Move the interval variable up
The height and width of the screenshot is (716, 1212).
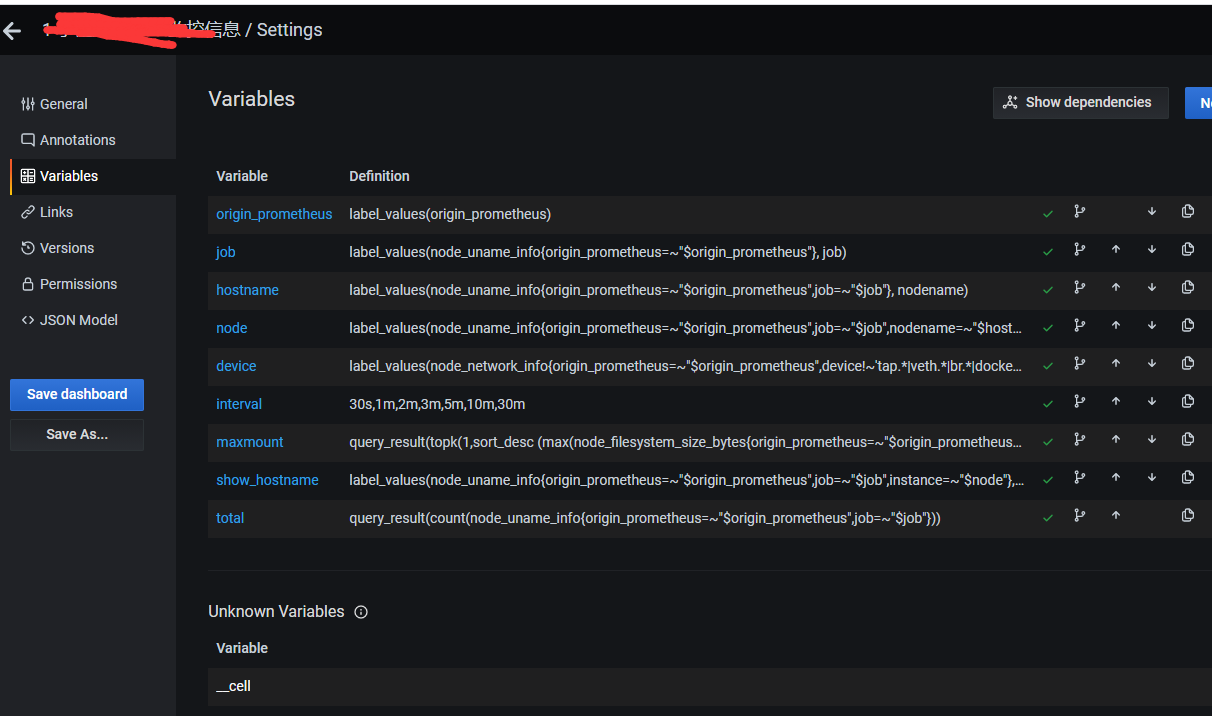[1116, 402]
